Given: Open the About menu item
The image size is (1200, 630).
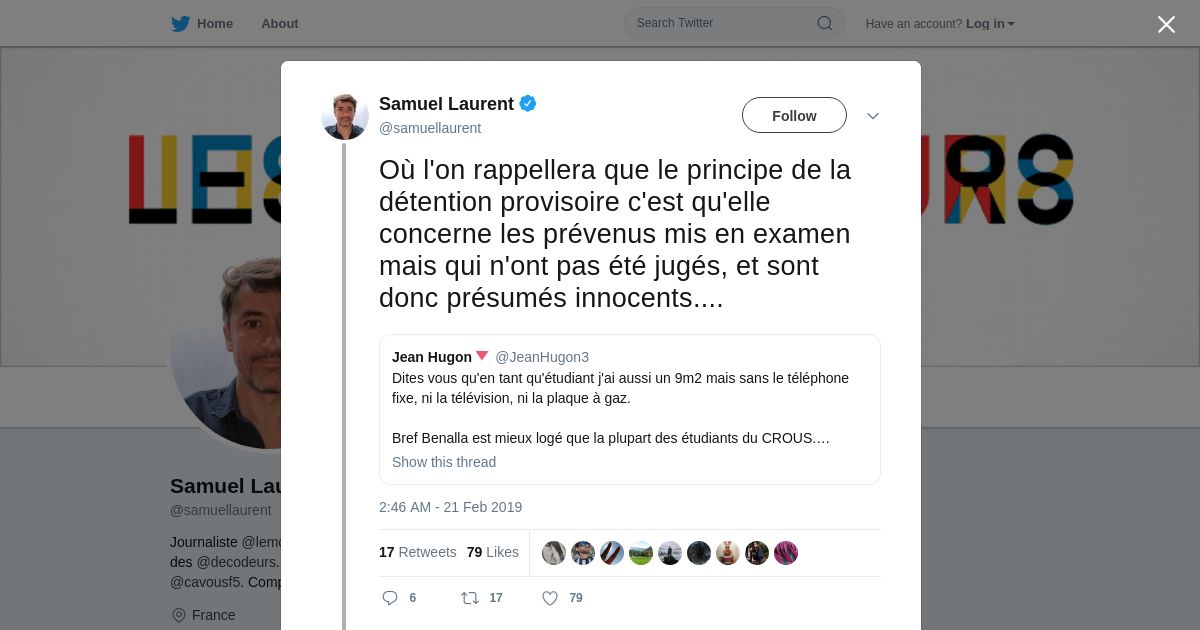Looking at the screenshot, I should [280, 24].
